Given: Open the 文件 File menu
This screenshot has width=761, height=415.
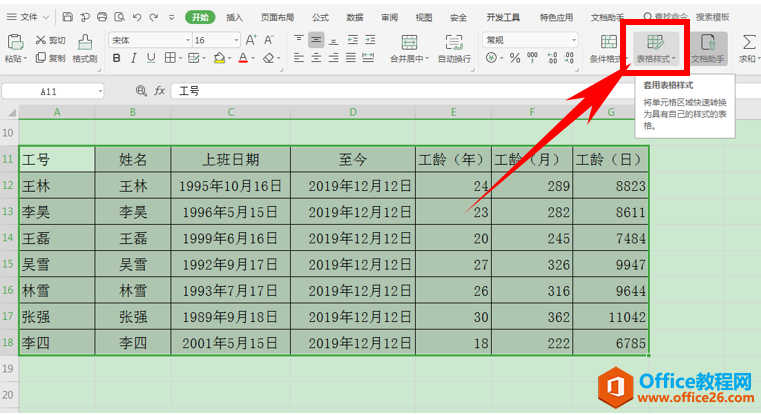Looking at the screenshot, I should point(28,17).
